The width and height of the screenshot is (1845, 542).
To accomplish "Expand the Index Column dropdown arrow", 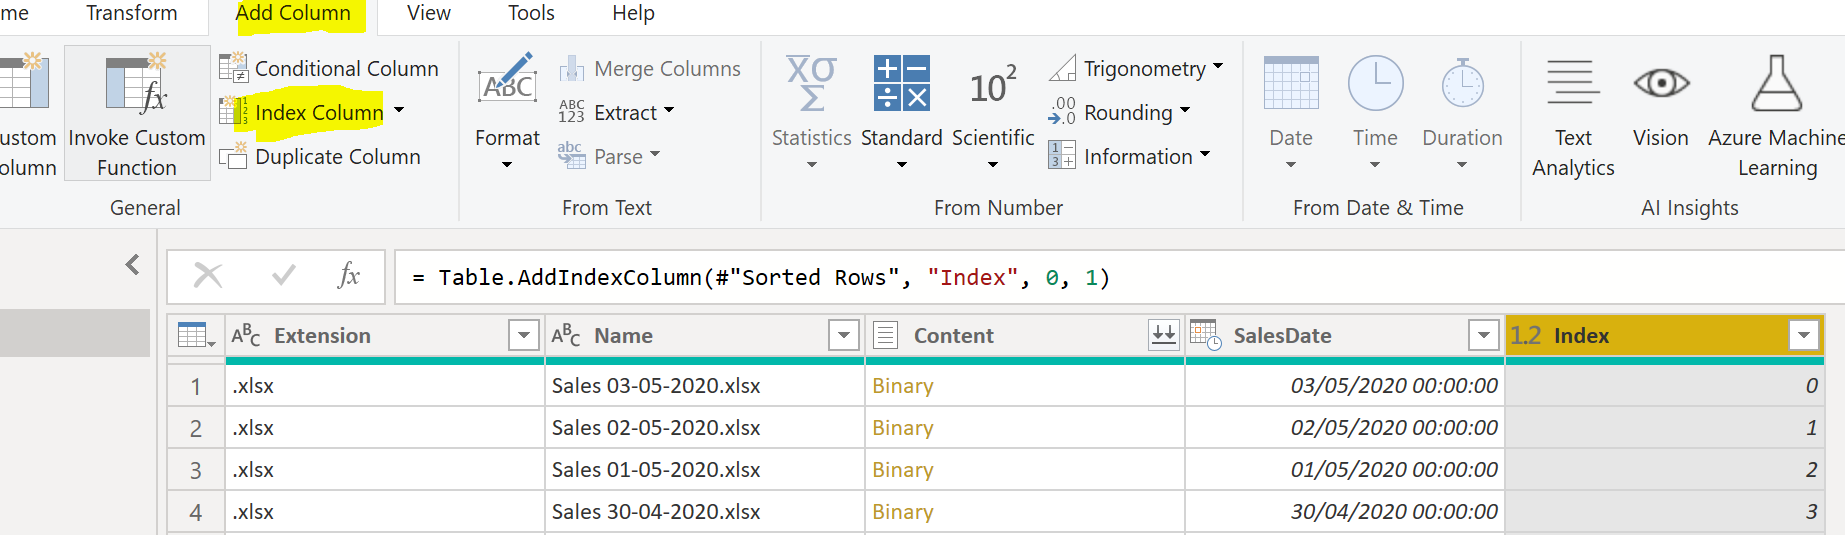I will pos(399,111).
